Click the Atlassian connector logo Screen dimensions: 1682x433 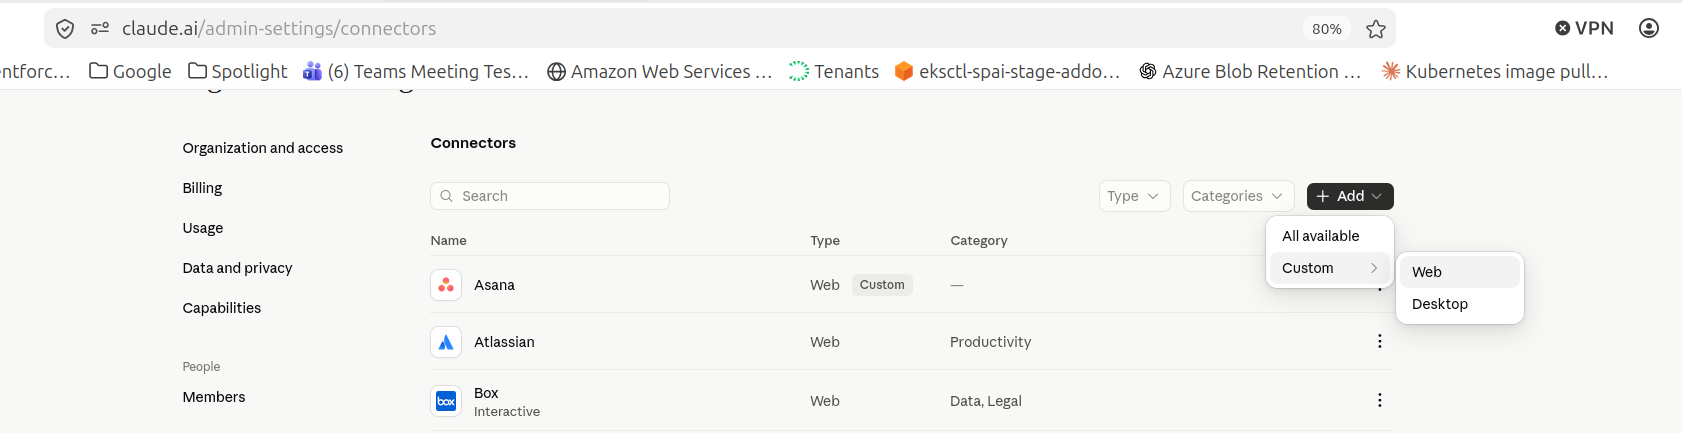(446, 342)
